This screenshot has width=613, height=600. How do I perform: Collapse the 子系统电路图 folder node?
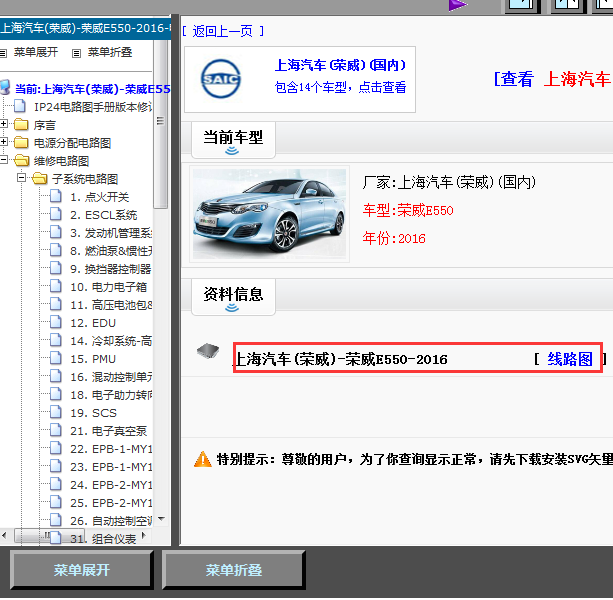click(22, 177)
